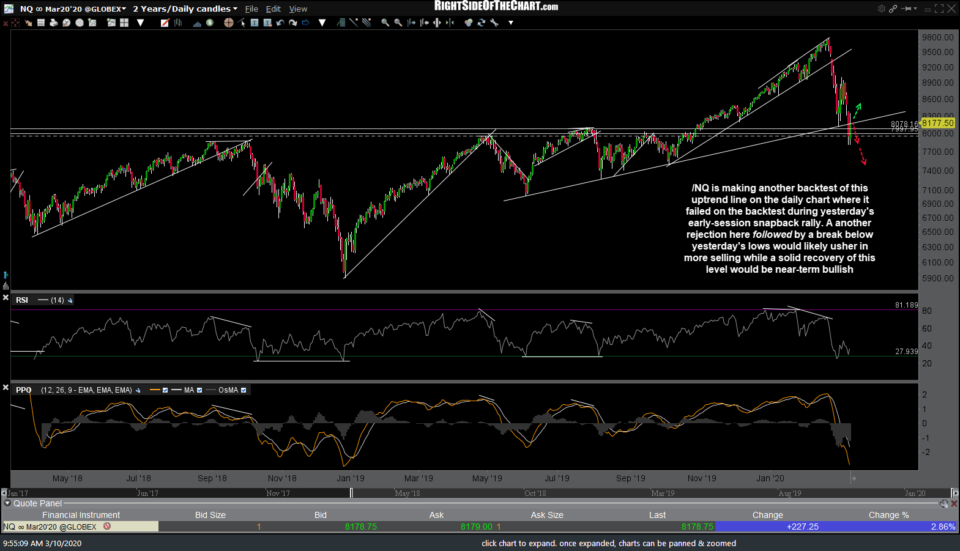Click the wrench chart settings icon
Image resolution: width=960 pixels, height=551 pixels.
[x=494, y=23]
